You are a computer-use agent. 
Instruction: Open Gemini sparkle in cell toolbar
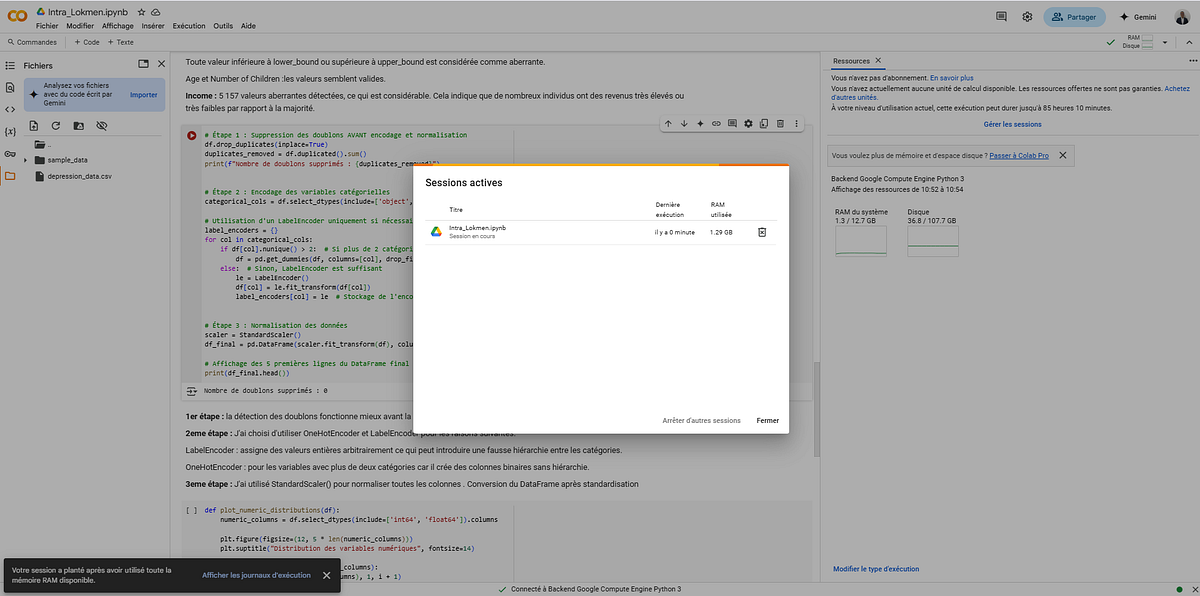pos(701,123)
